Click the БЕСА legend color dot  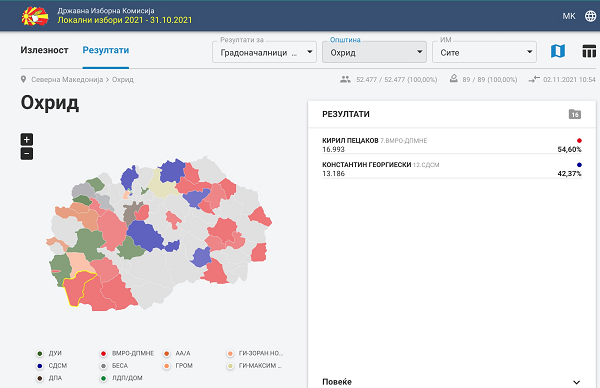[x=103, y=366]
